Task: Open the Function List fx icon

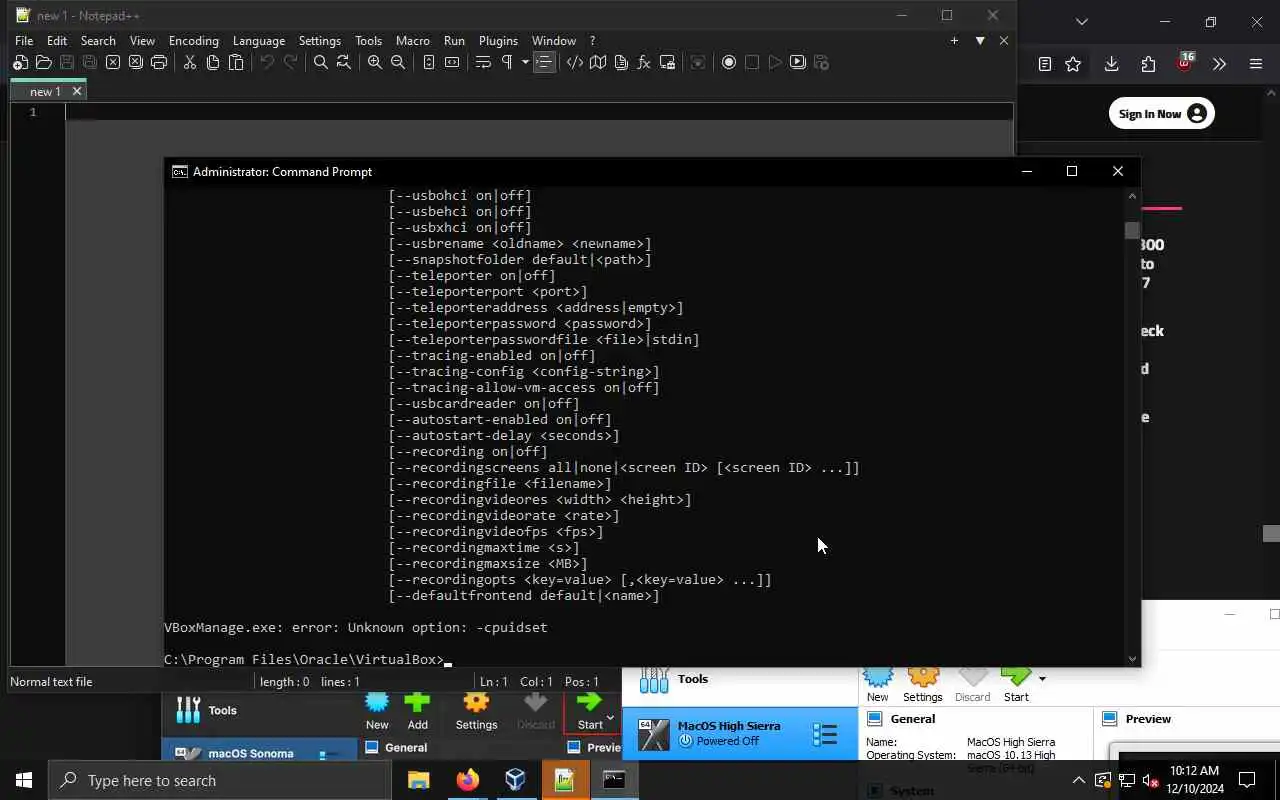Action: click(x=644, y=62)
